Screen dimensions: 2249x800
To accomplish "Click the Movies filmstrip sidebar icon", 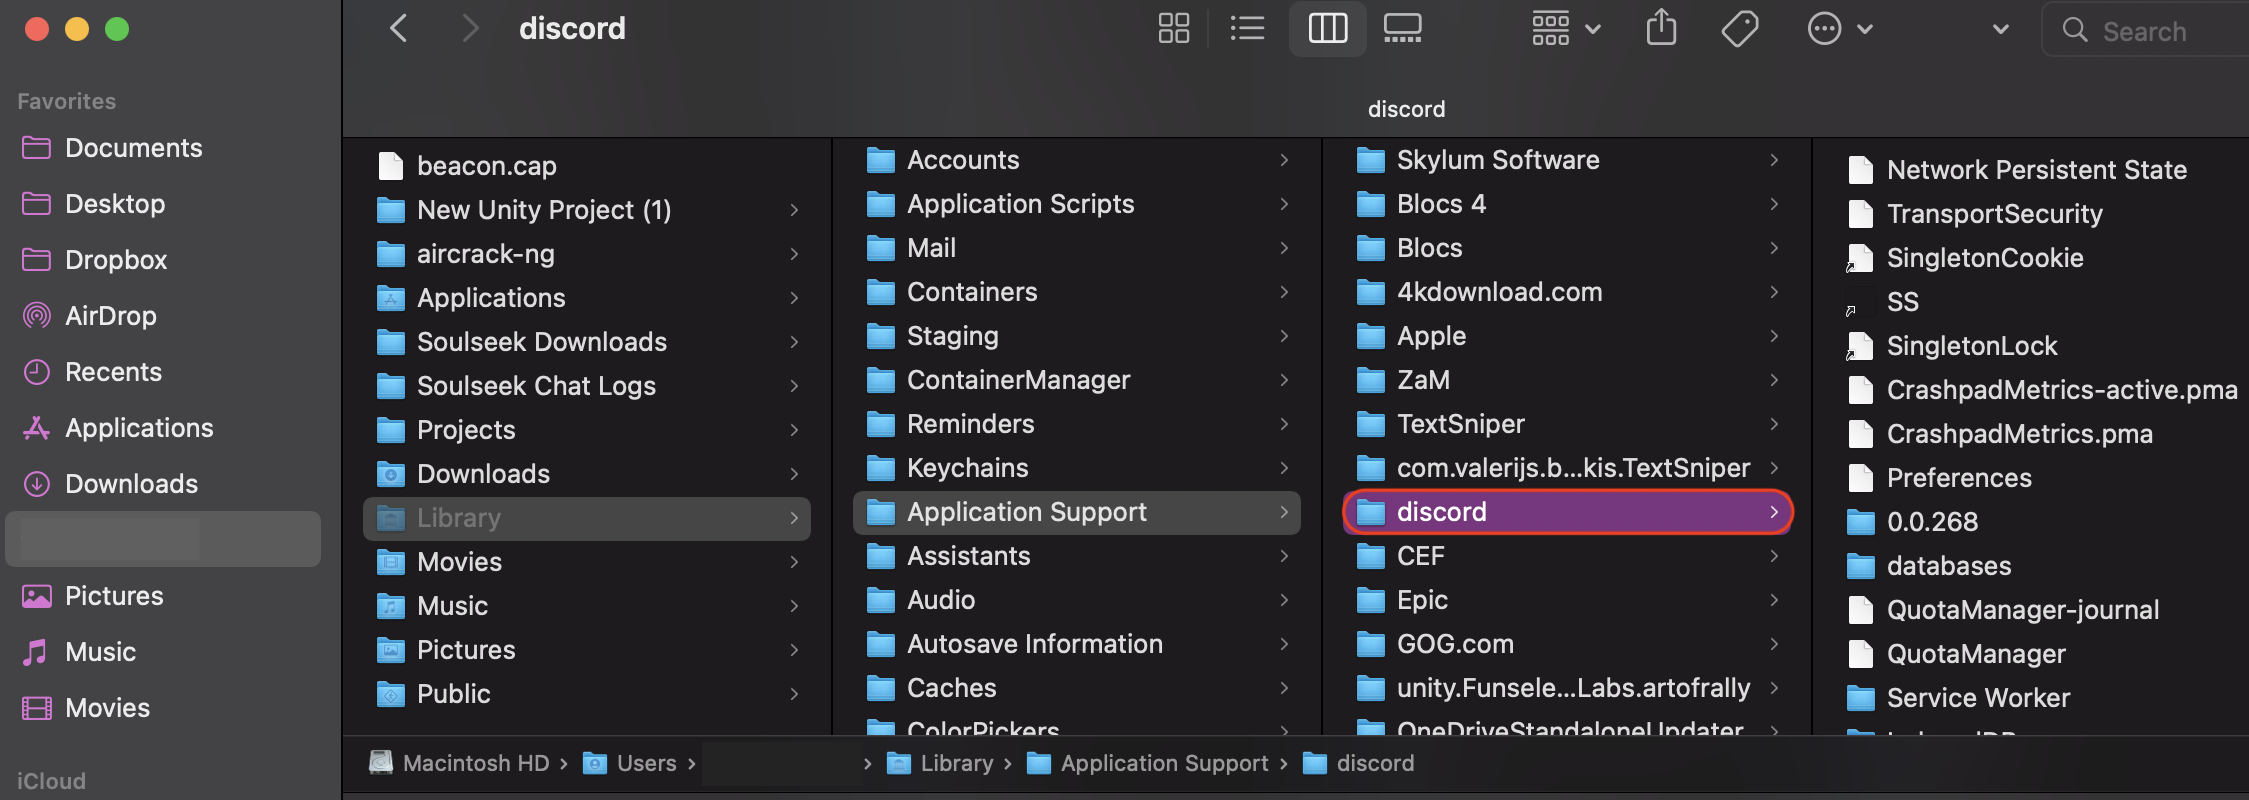I will pos(37,708).
